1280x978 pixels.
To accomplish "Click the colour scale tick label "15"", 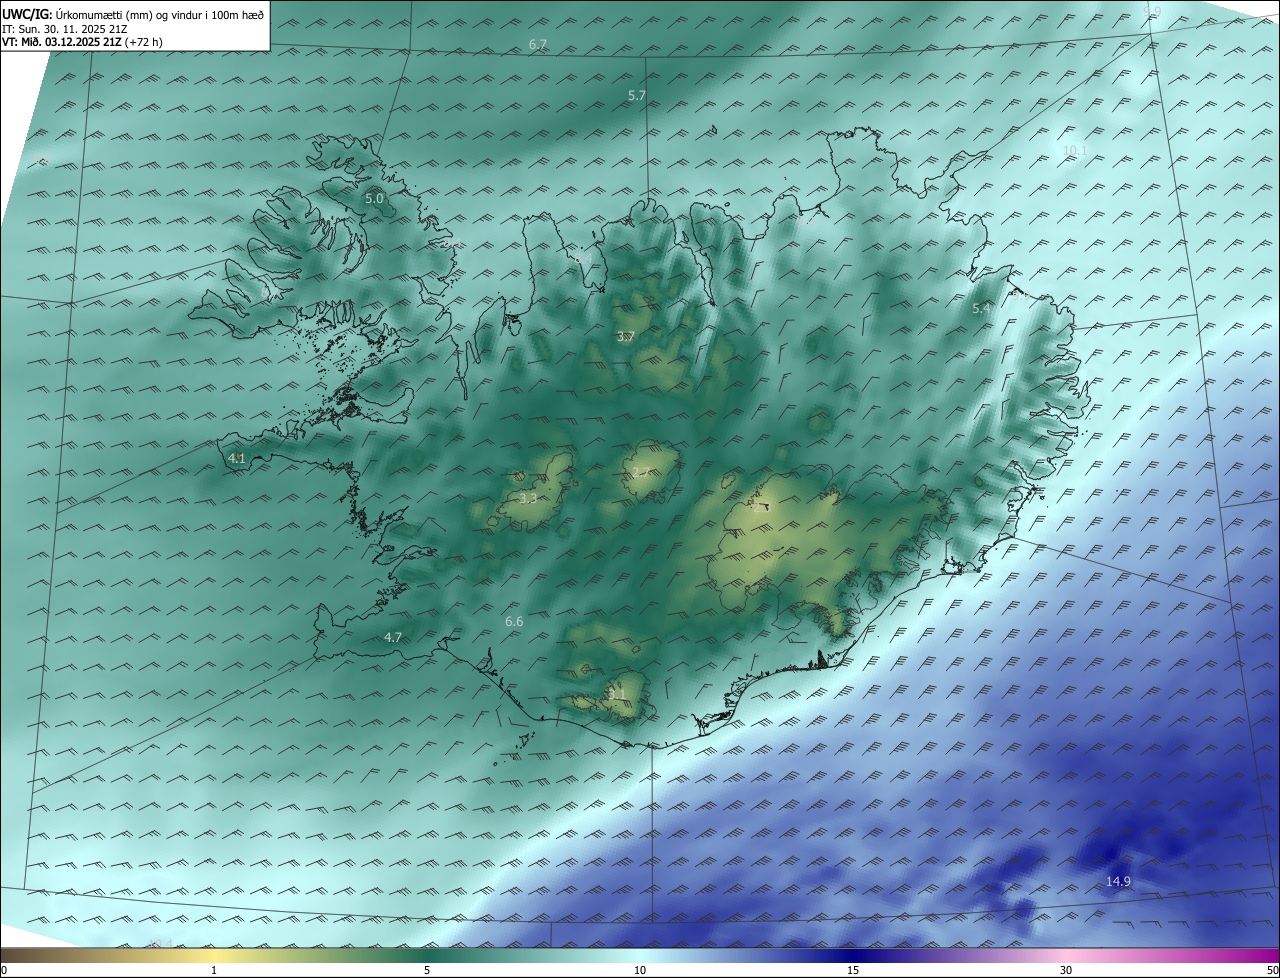I will click(x=853, y=971).
